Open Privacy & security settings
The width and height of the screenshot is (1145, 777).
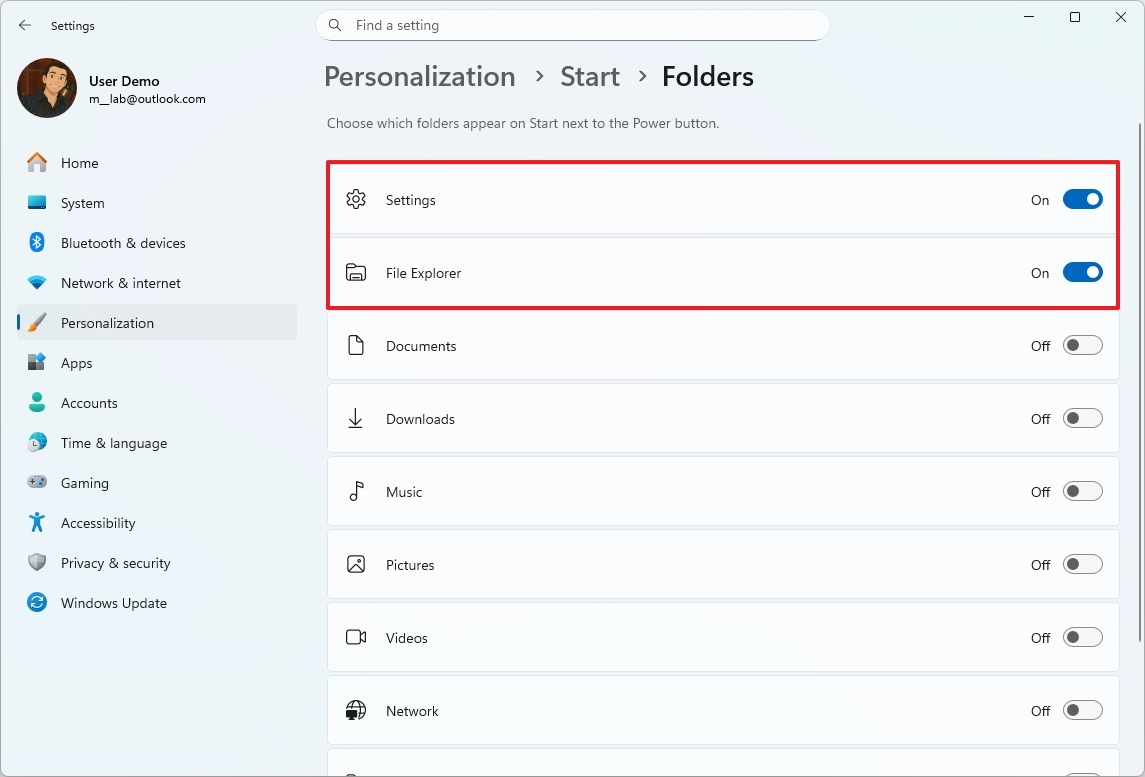115,563
